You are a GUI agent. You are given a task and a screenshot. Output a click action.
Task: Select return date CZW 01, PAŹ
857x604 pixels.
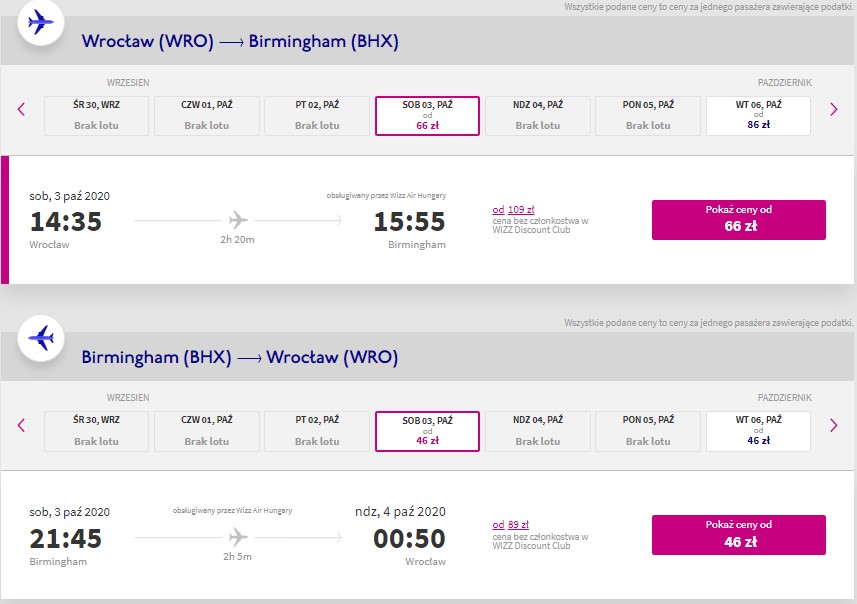pyautogui.click(x=207, y=431)
